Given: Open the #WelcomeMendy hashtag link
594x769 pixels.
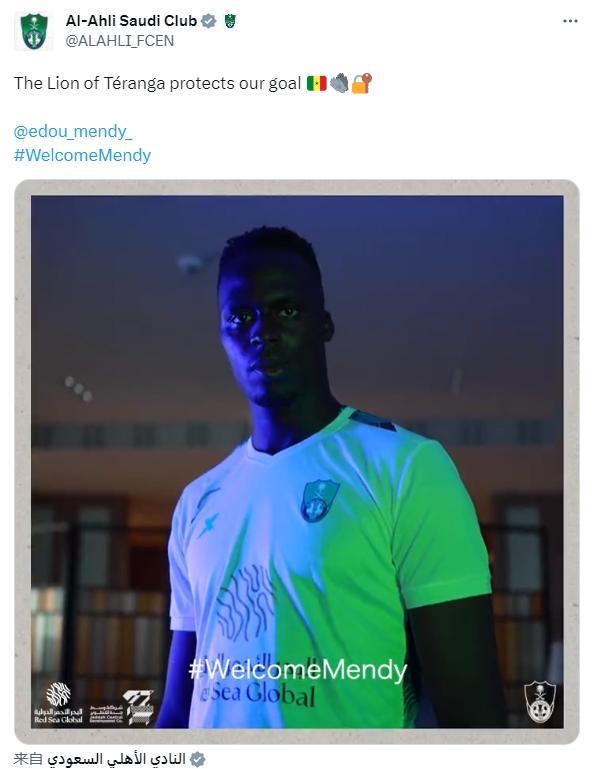Looking at the screenshot, I should (x=82, y=155).
